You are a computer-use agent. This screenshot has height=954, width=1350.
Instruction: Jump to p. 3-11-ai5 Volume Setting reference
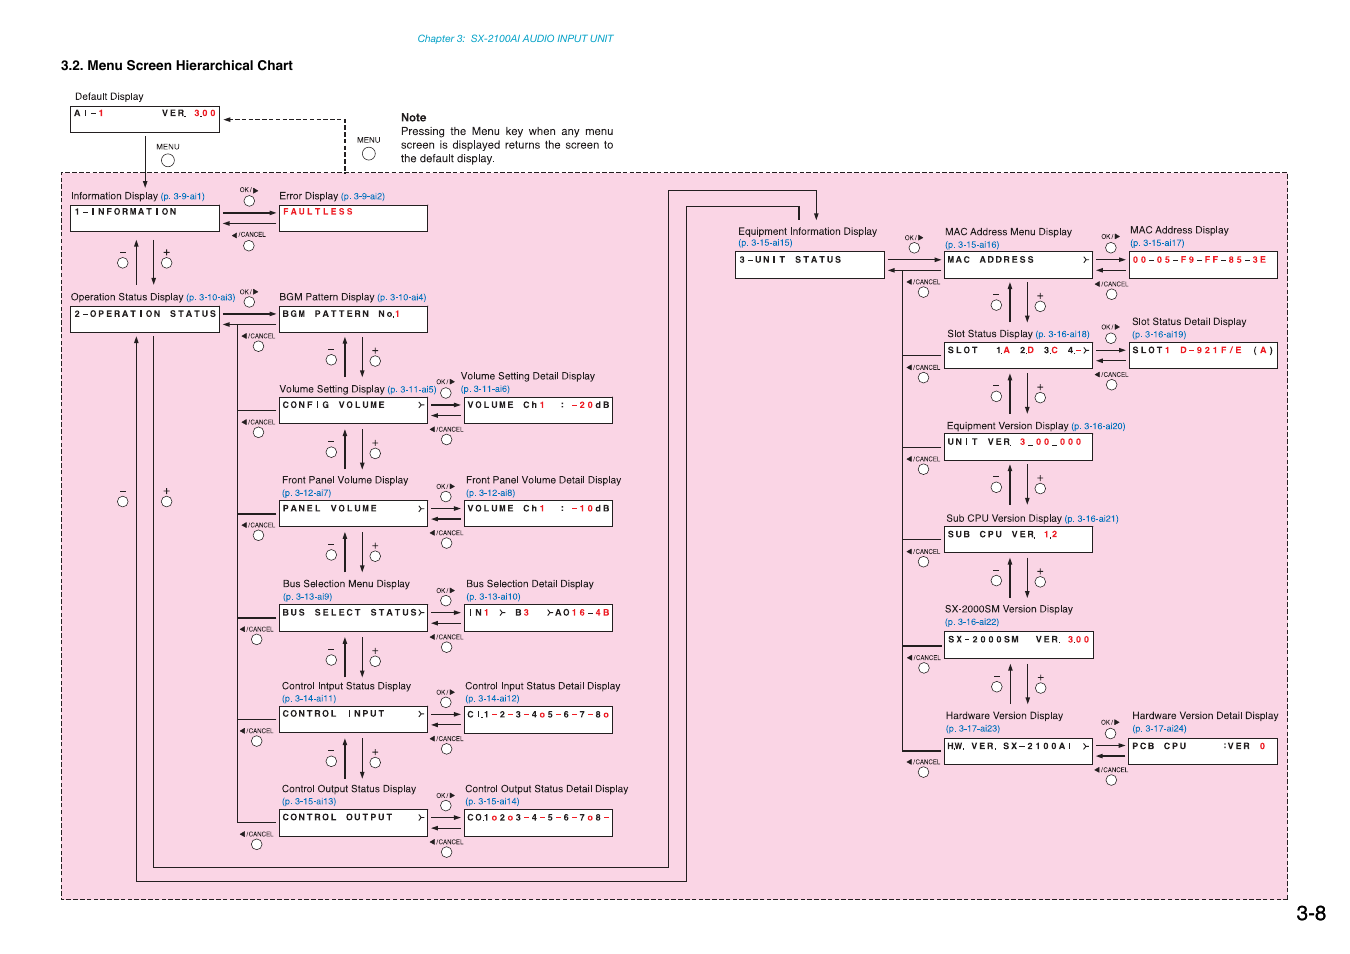412,390
